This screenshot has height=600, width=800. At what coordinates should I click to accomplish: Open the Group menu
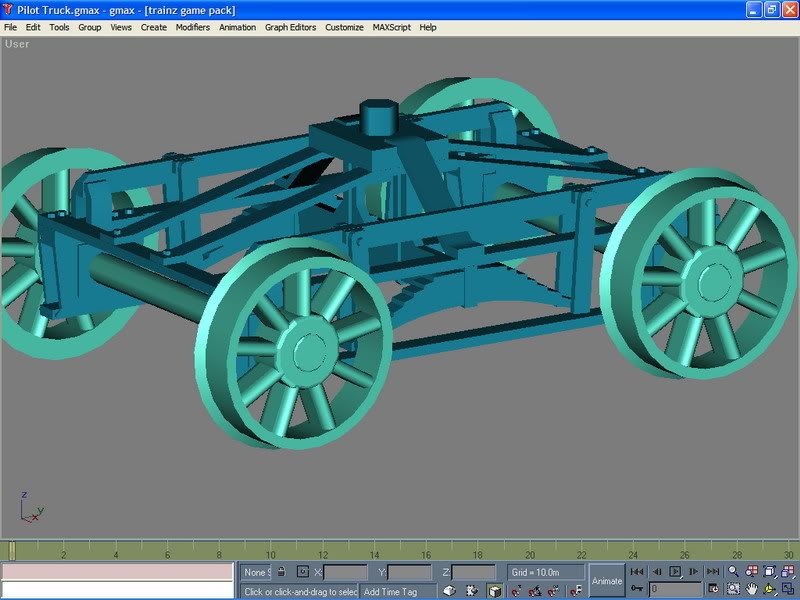click(90, 28)
